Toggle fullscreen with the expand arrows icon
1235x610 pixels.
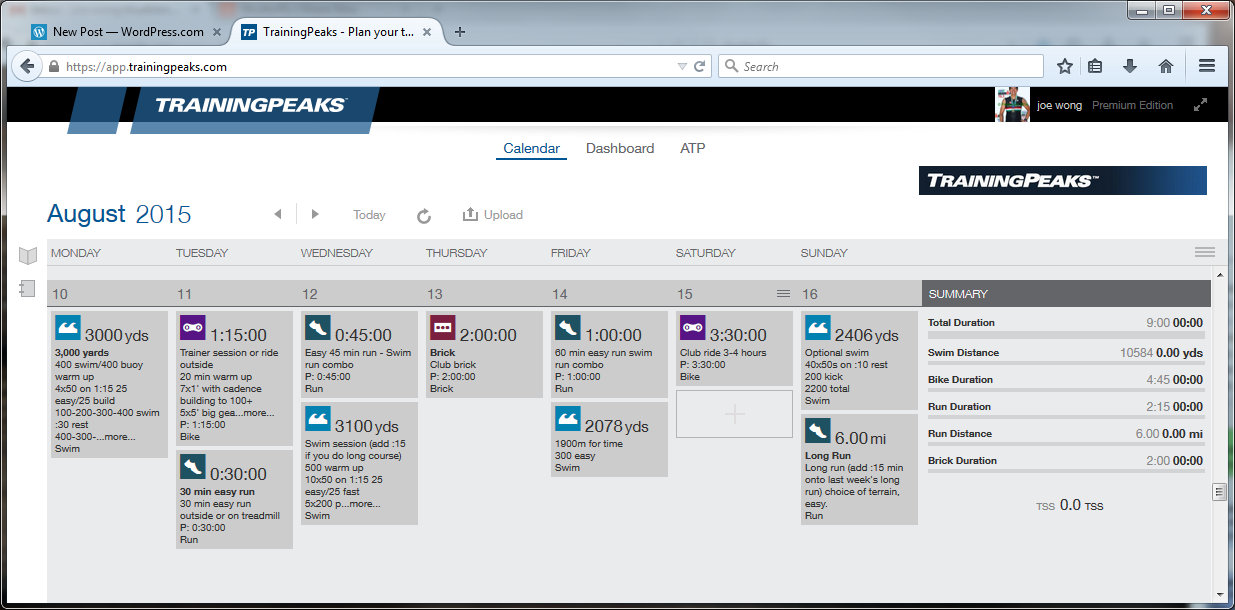point(1201,105)
